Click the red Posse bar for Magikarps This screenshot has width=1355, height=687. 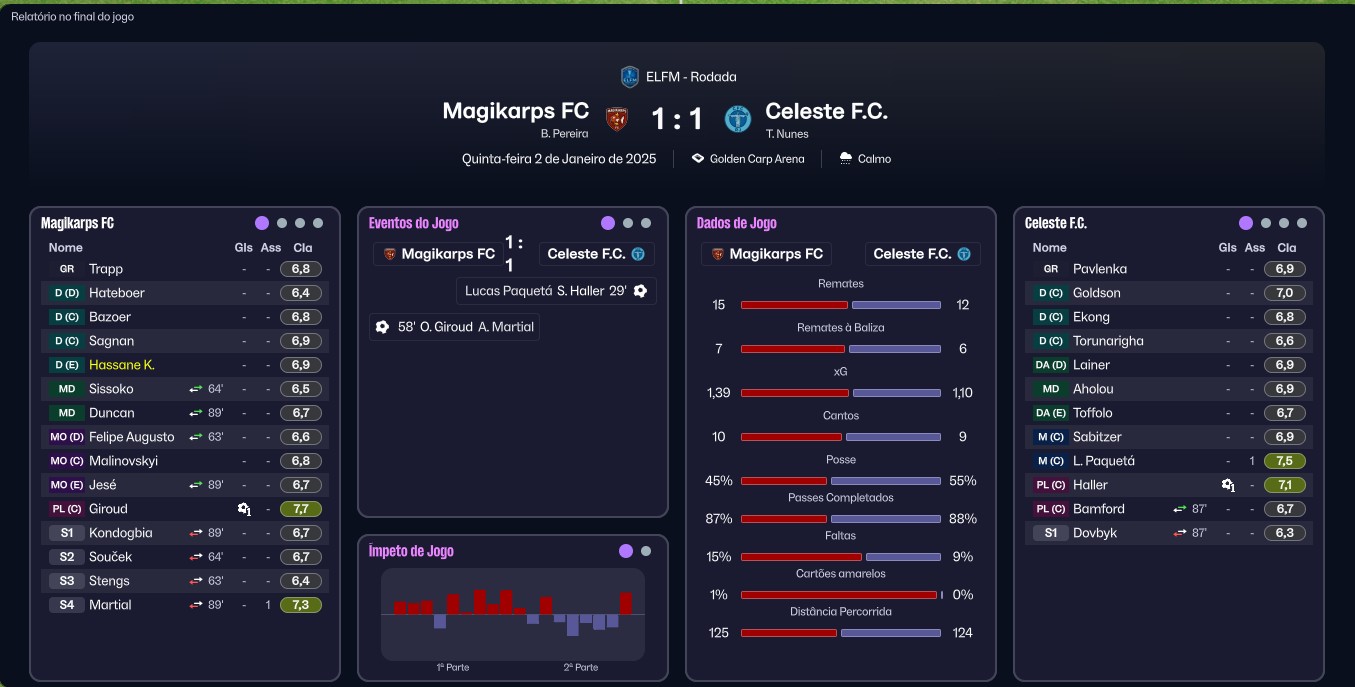click(x=784, y=481)
